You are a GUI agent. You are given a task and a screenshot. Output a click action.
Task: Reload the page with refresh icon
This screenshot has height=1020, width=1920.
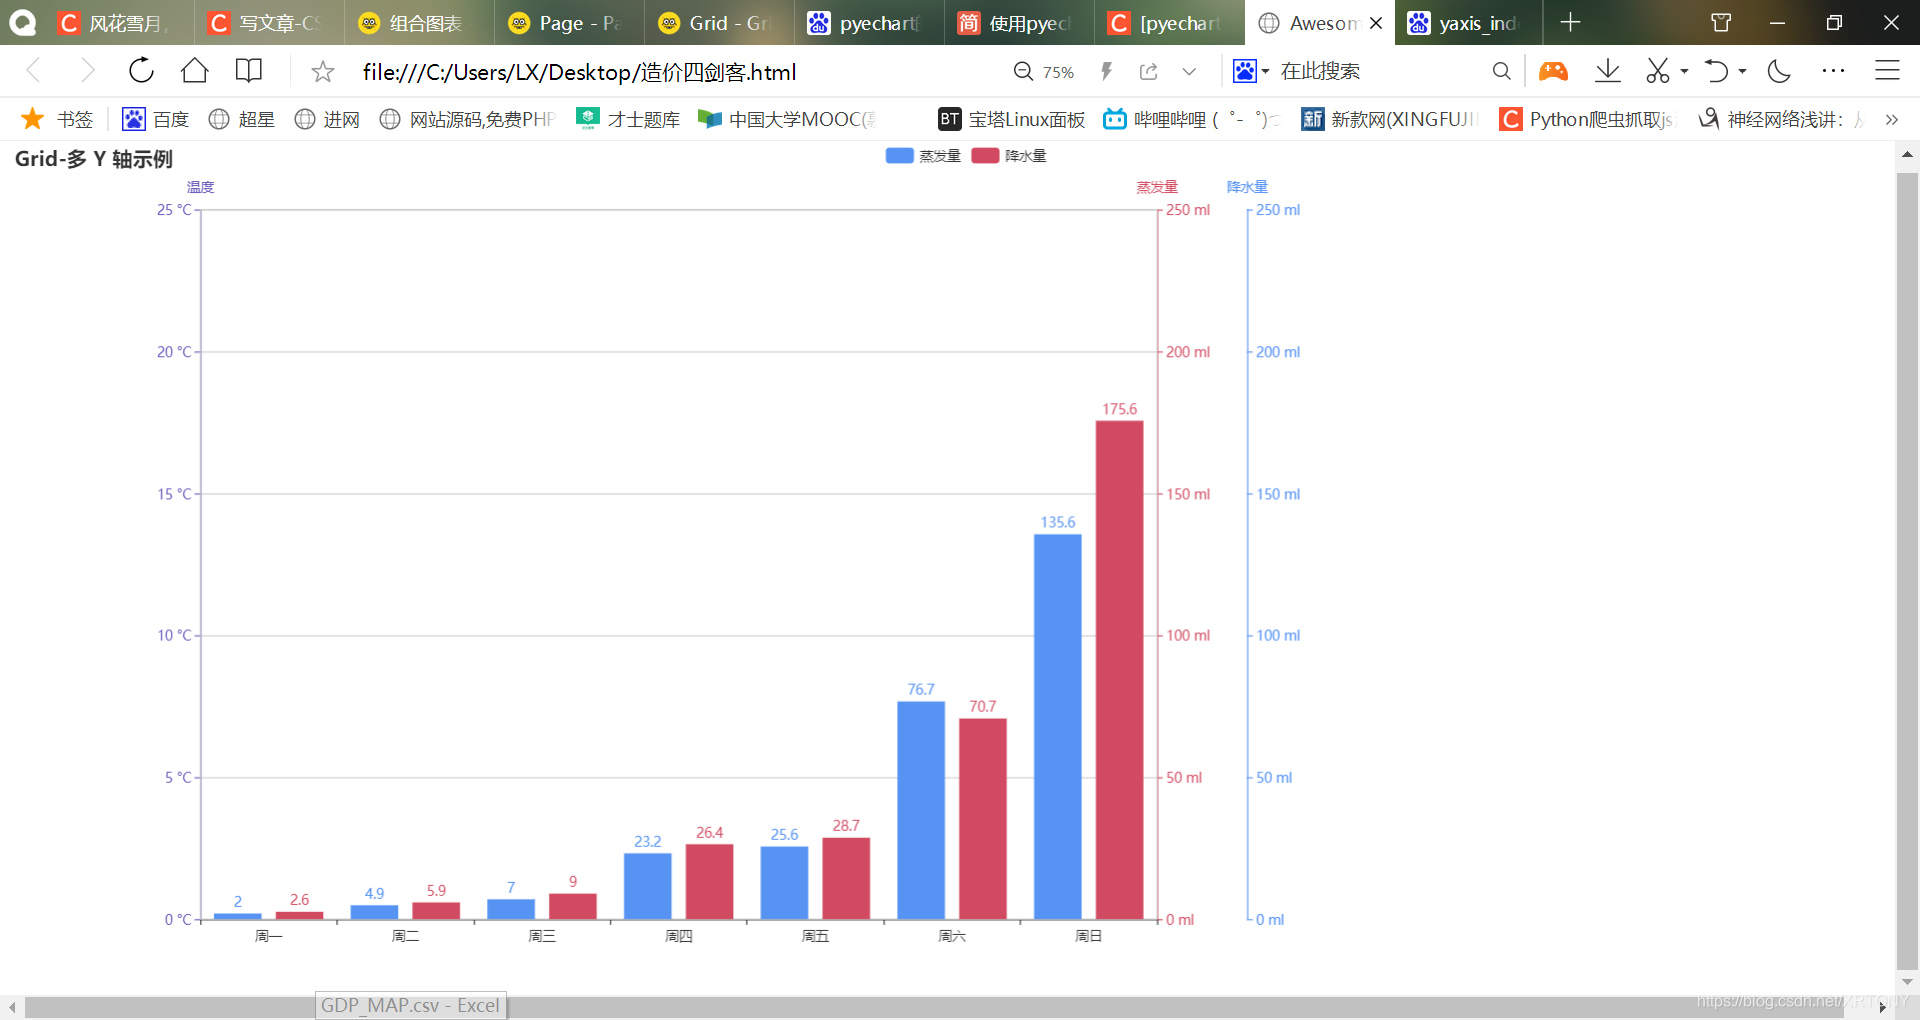(x=141, y=71)
